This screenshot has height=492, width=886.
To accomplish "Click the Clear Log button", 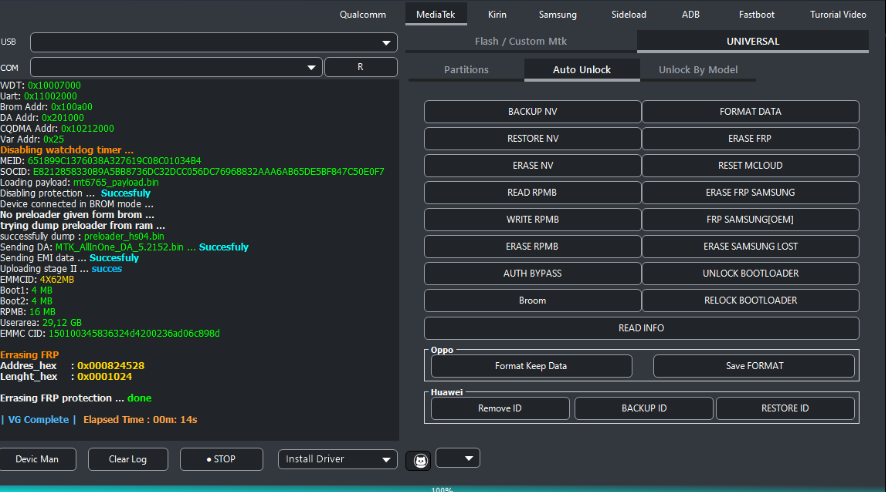I will 128,459.
